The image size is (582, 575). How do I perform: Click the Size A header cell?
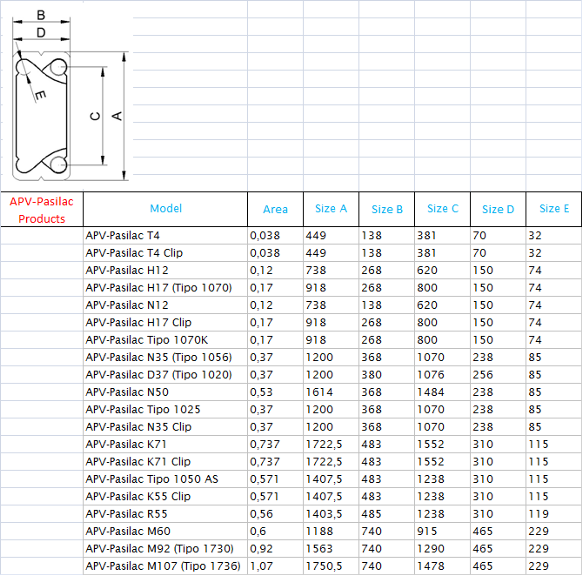point(331,209)
